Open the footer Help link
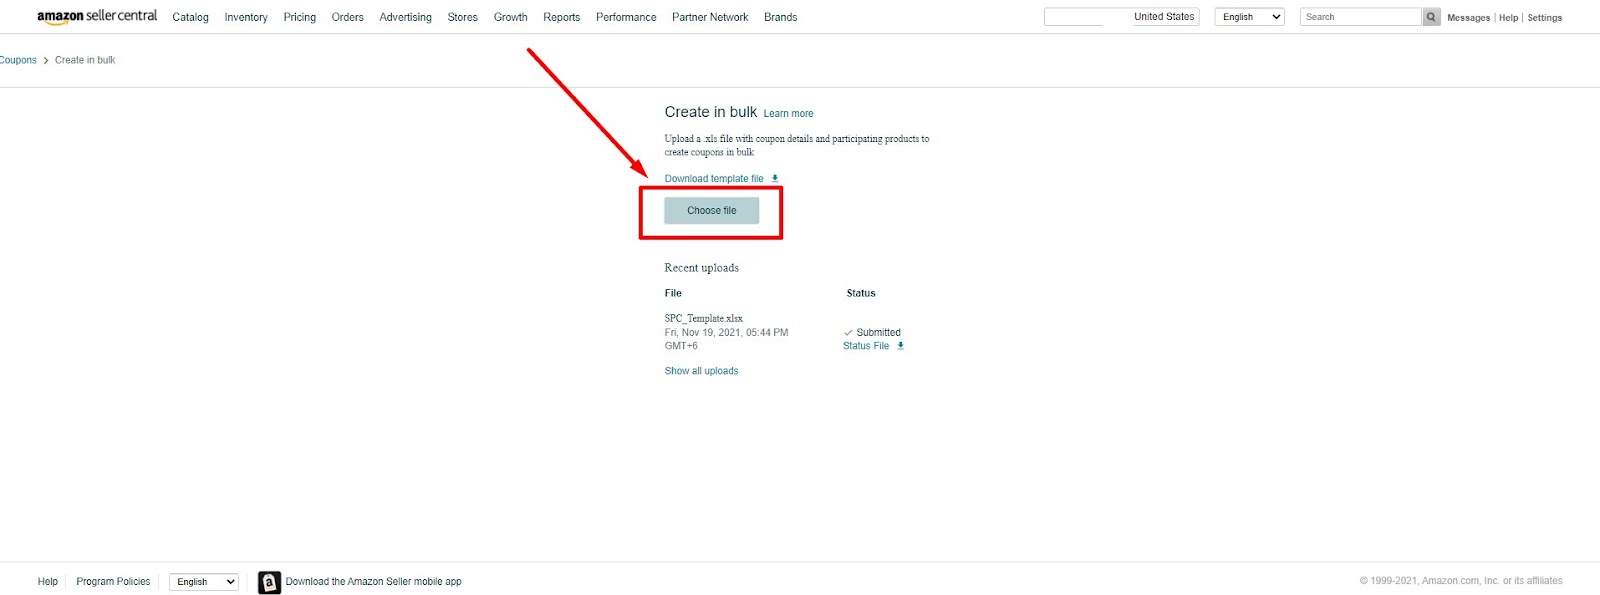Screen dimensions: 1600x595 click(x=48, y=582)
